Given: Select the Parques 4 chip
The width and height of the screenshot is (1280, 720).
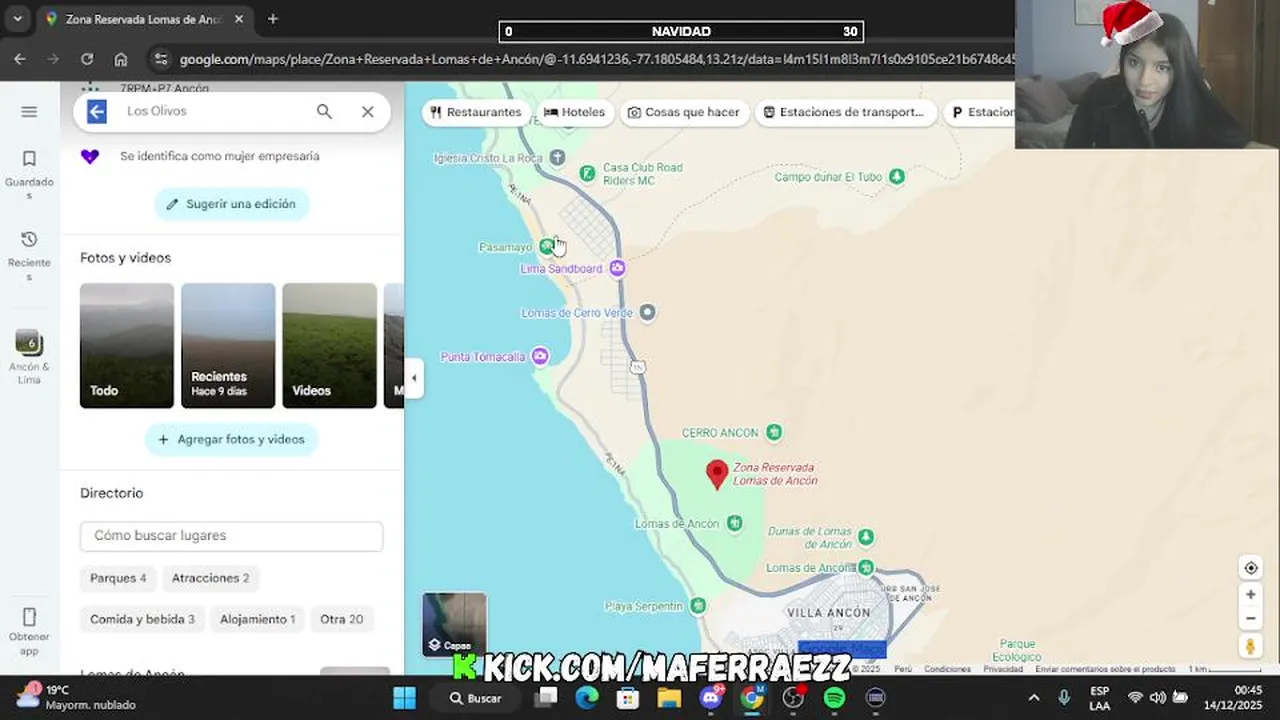Looking at the screenshot, I should click(x=118, y=578).
